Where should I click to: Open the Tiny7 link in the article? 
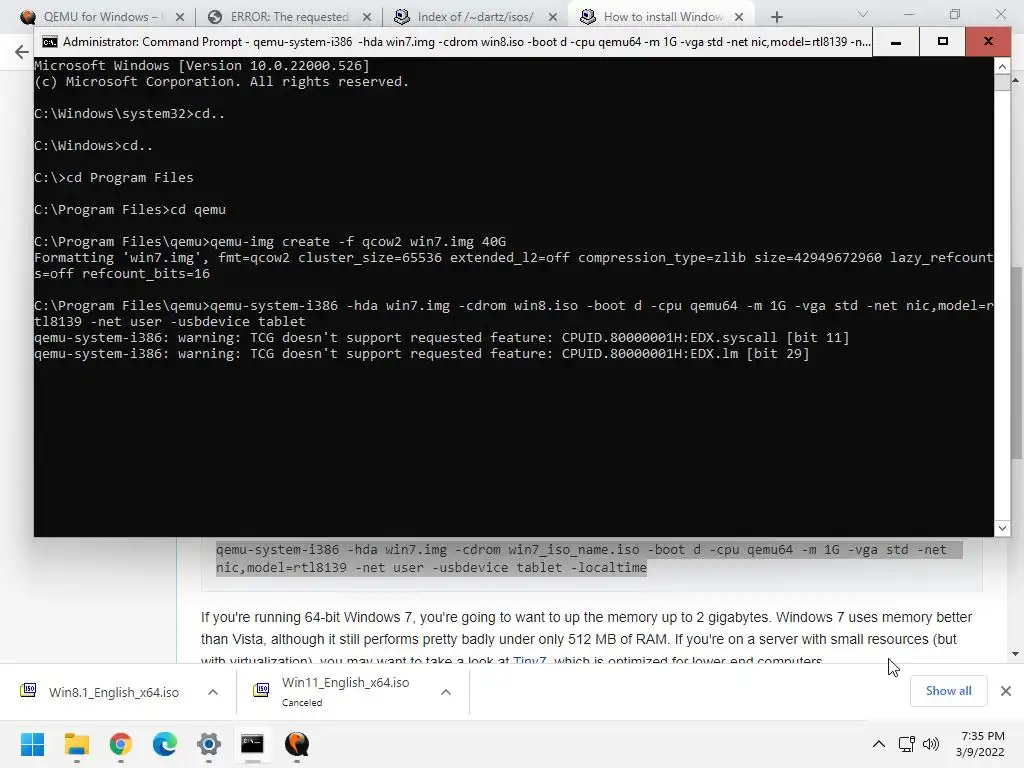coord(529,660)
